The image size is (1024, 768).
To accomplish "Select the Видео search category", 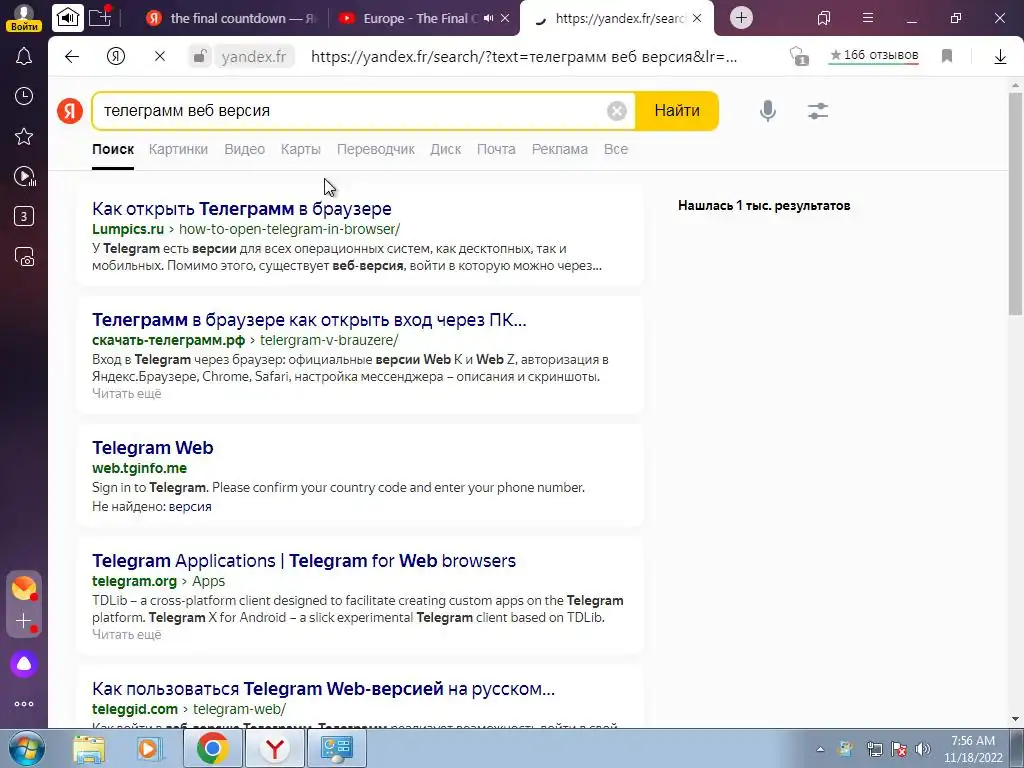I will click(x=244, y=149).
